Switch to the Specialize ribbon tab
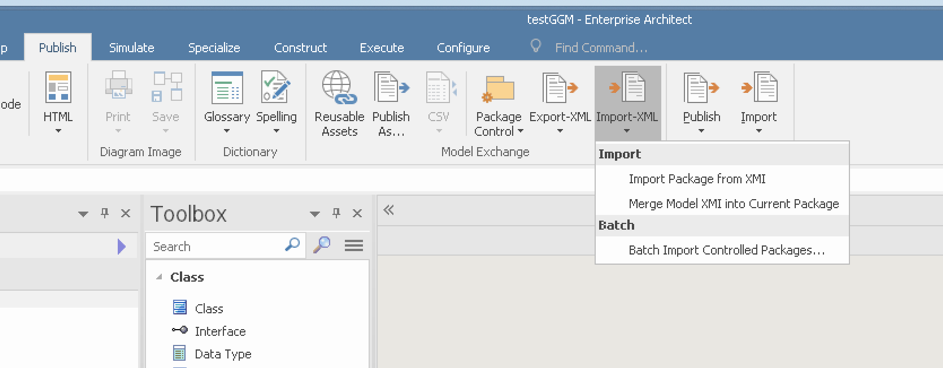Viewport: 943px width, 368px height. tap(214, 48)
